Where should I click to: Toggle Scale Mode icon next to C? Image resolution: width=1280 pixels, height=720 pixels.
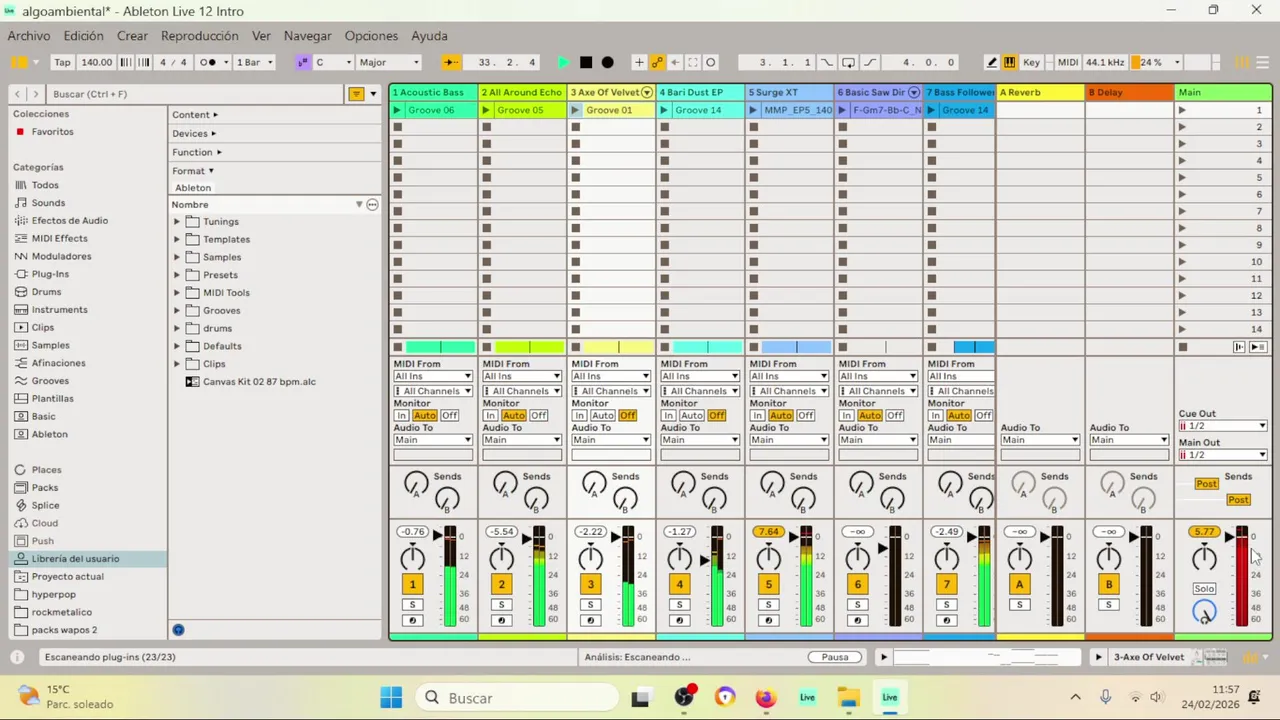coord(303,62)
